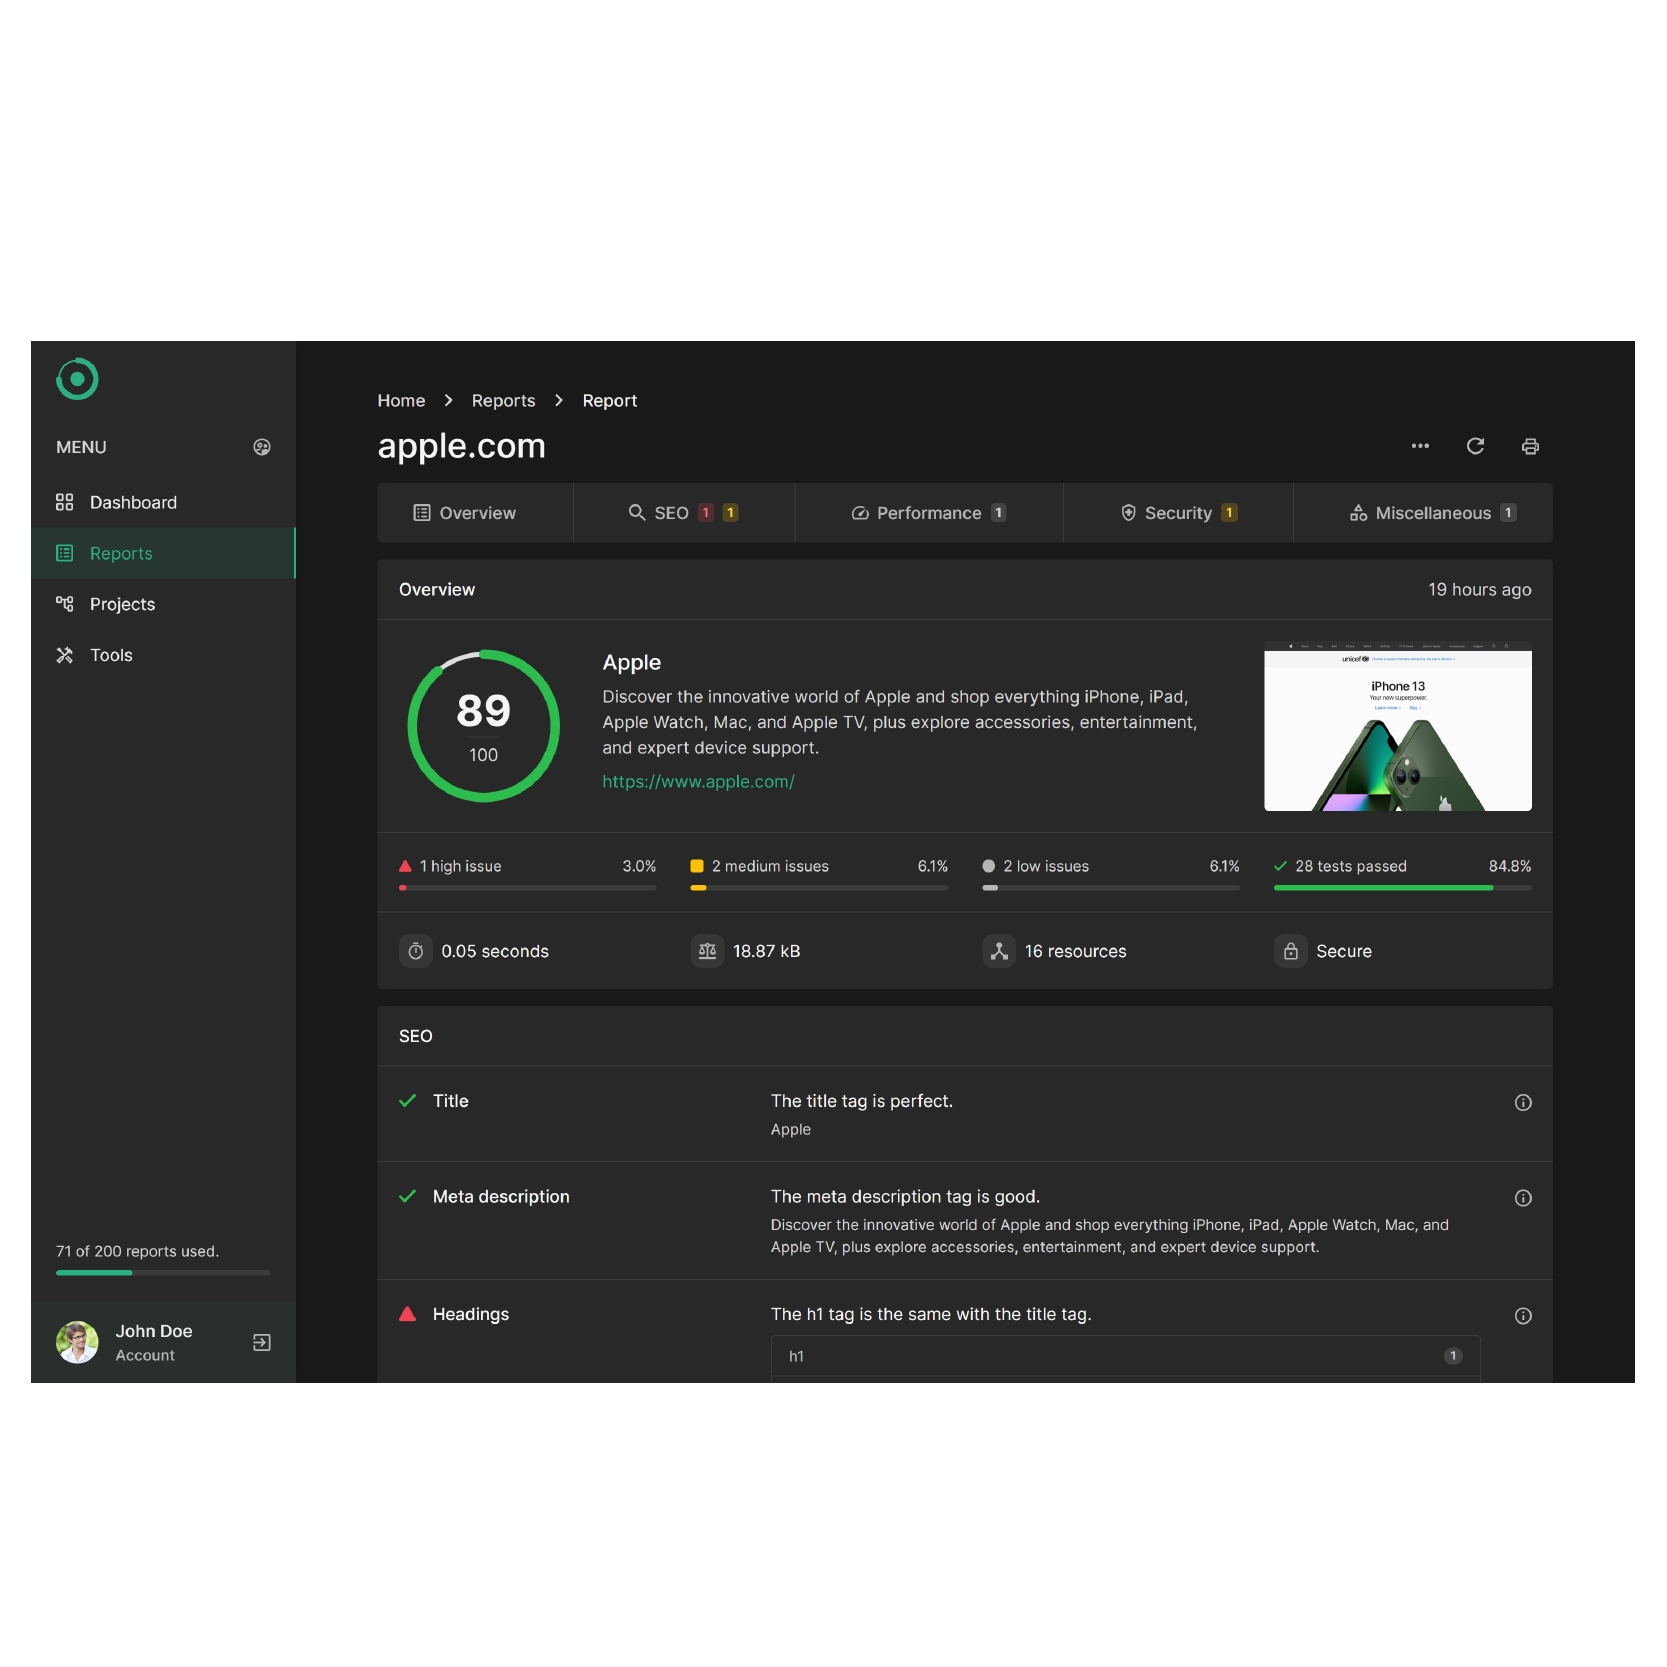Click the apple.com page heading
Screen dimensions: 1667x1667
coord(461,446)
